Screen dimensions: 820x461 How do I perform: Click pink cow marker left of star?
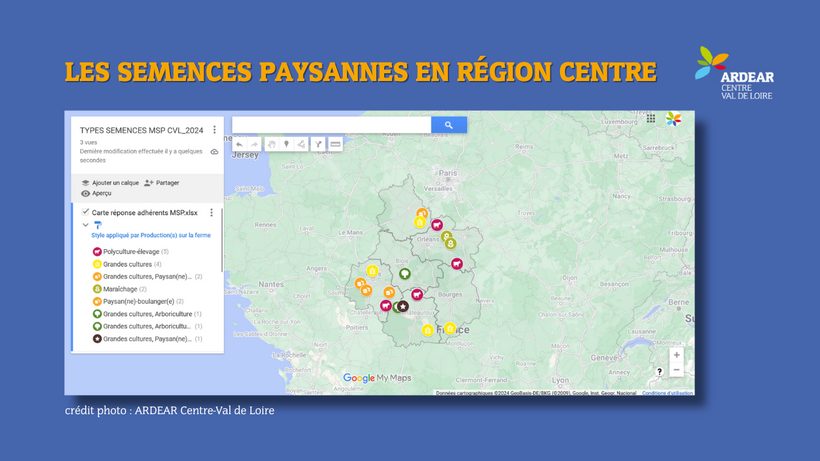pos(386,305)
